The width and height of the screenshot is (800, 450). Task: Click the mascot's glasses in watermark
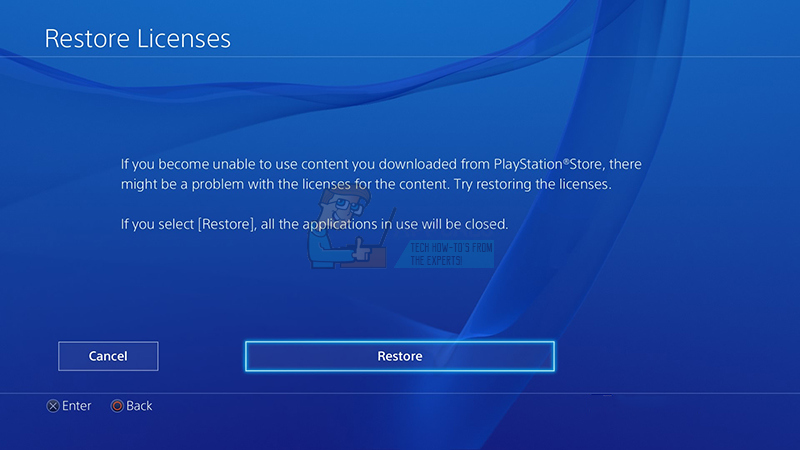pyautogui.click(x=347, y=206)
